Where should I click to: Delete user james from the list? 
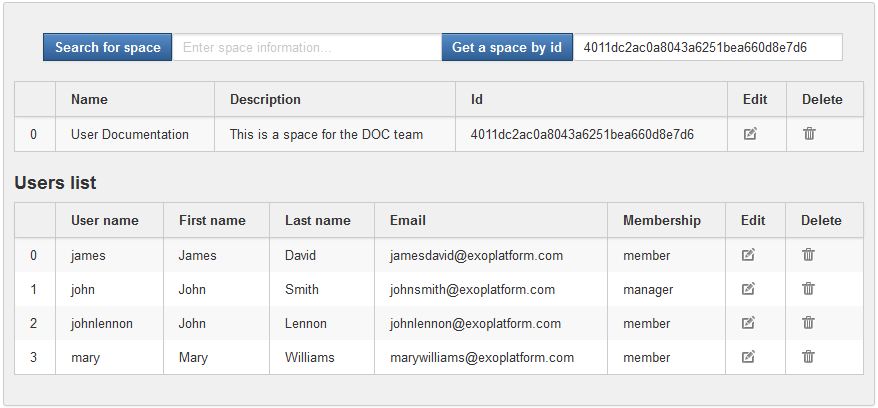tap(808, 255)
